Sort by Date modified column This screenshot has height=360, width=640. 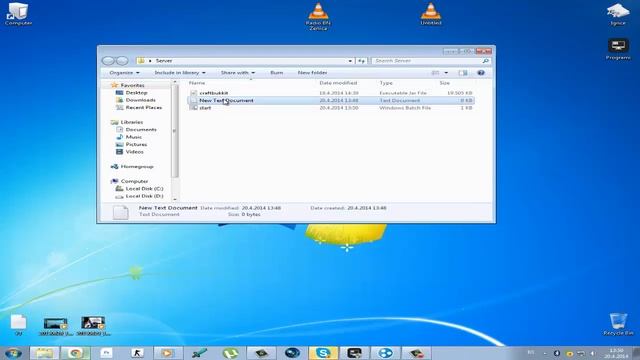[338, 83]
